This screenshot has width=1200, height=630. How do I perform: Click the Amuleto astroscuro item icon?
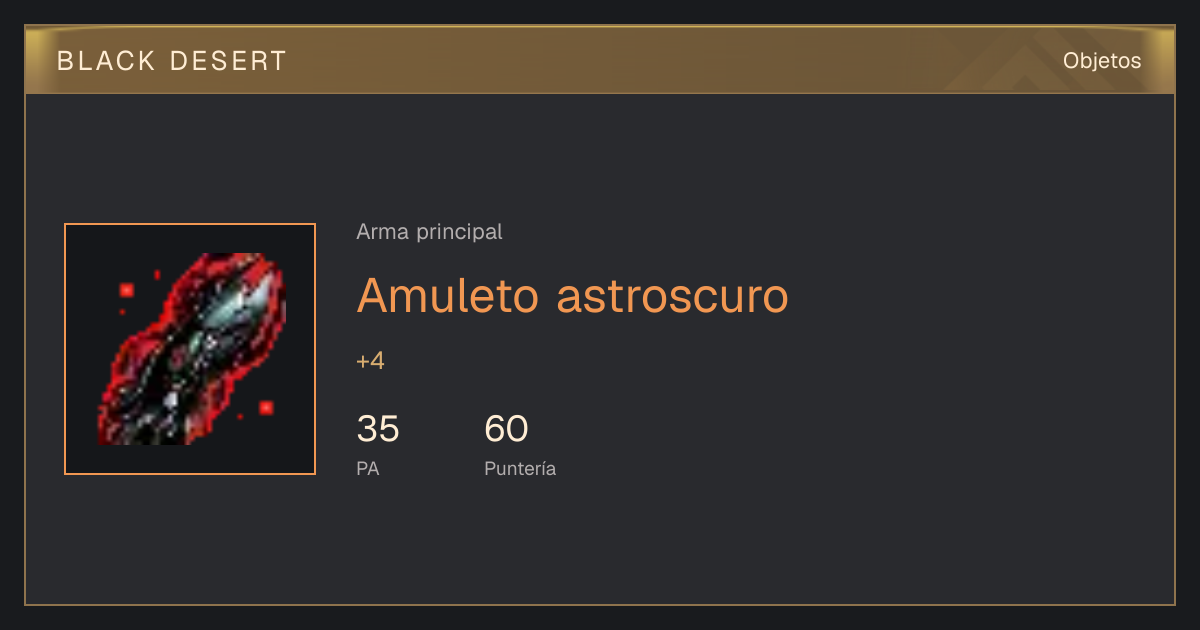pos(190,349)
